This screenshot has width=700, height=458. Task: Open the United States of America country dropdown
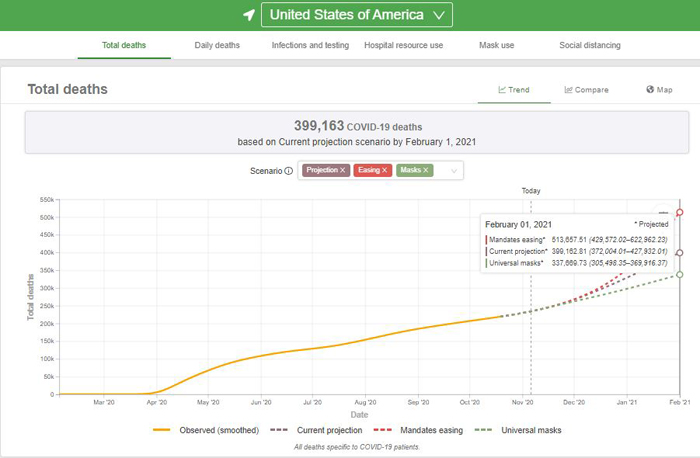pyautogui.click(x=357, y=15)
